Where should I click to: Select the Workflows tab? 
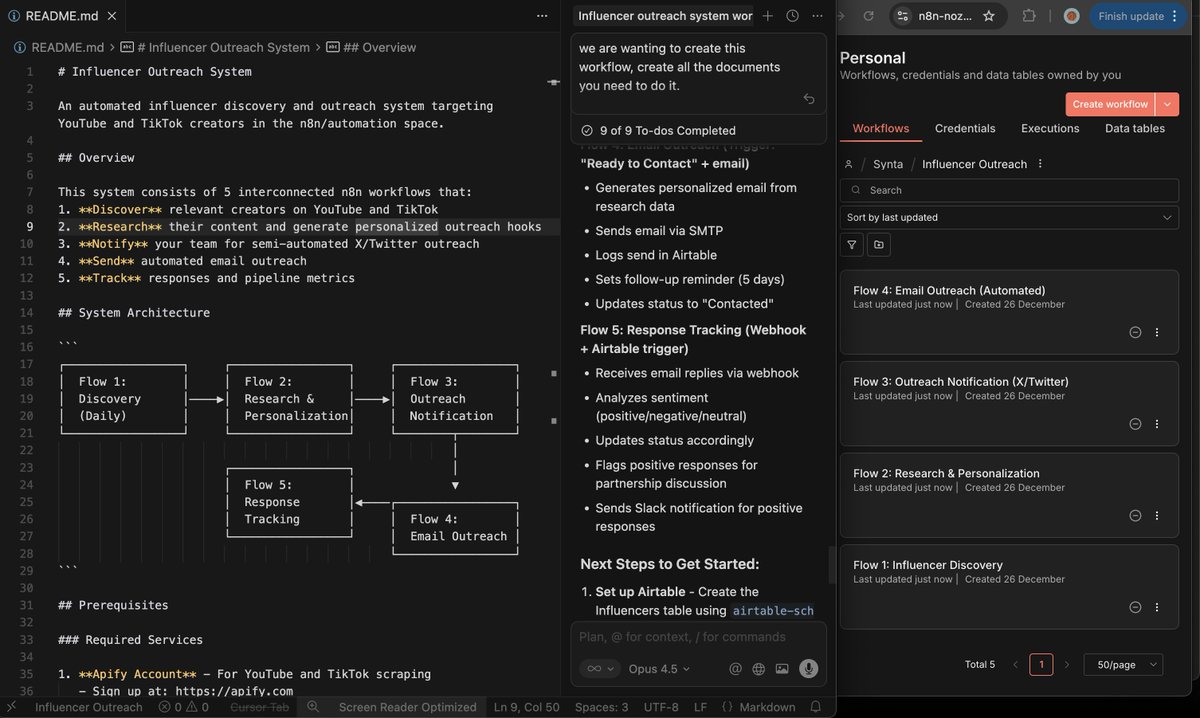tap(881, 128)
